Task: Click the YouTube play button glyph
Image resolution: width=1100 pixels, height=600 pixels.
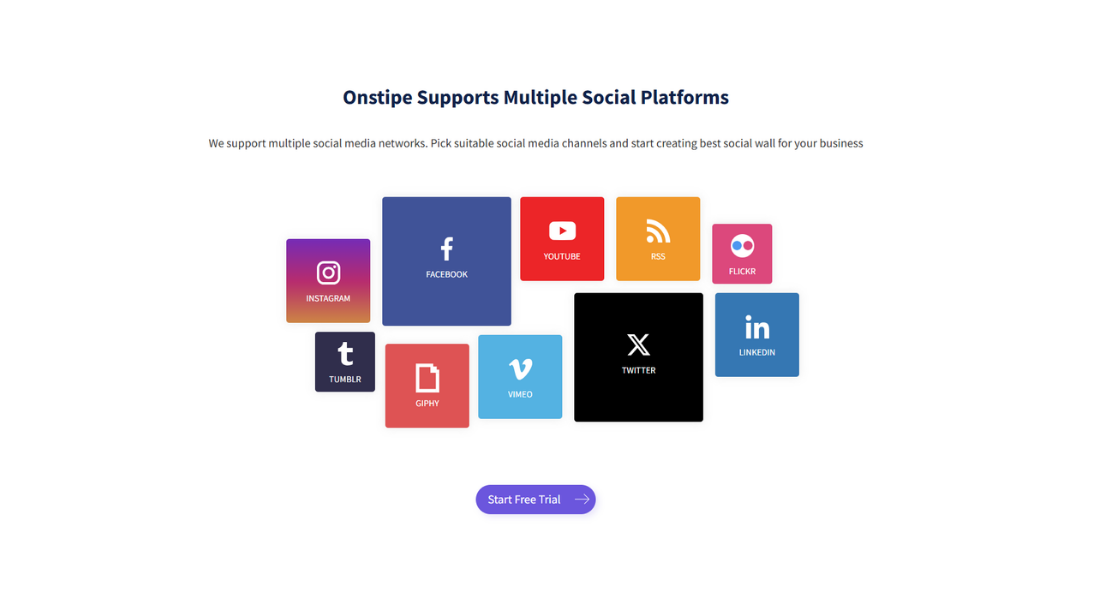Action: coord(562,229)
